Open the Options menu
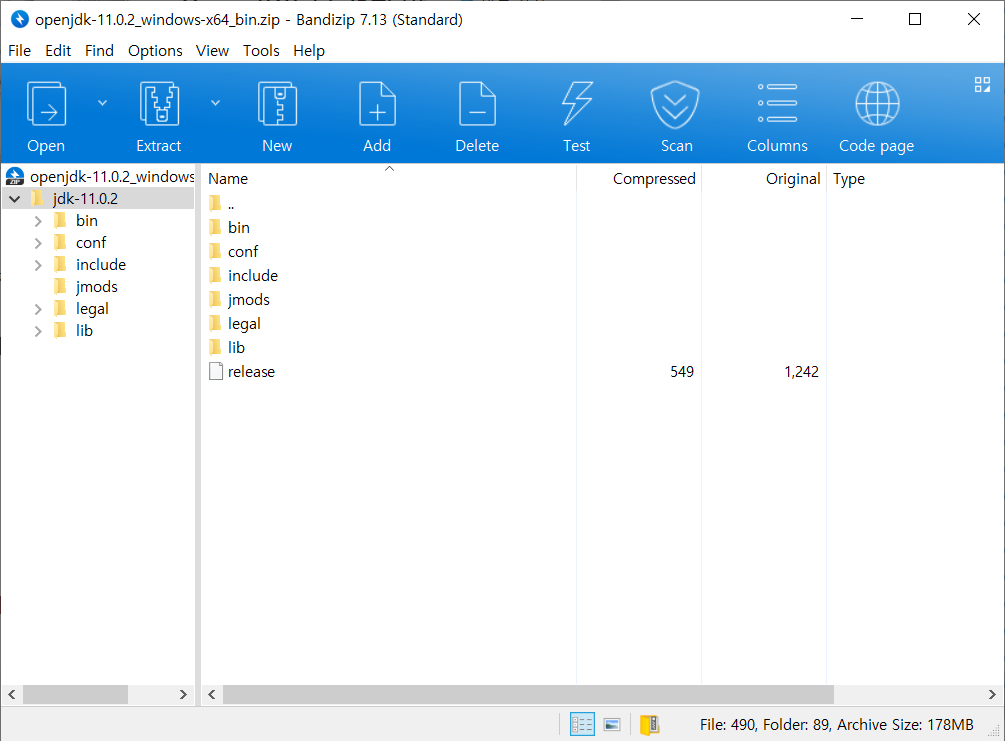Viewport: 1005px width, 741px height. tap(155, 51)
